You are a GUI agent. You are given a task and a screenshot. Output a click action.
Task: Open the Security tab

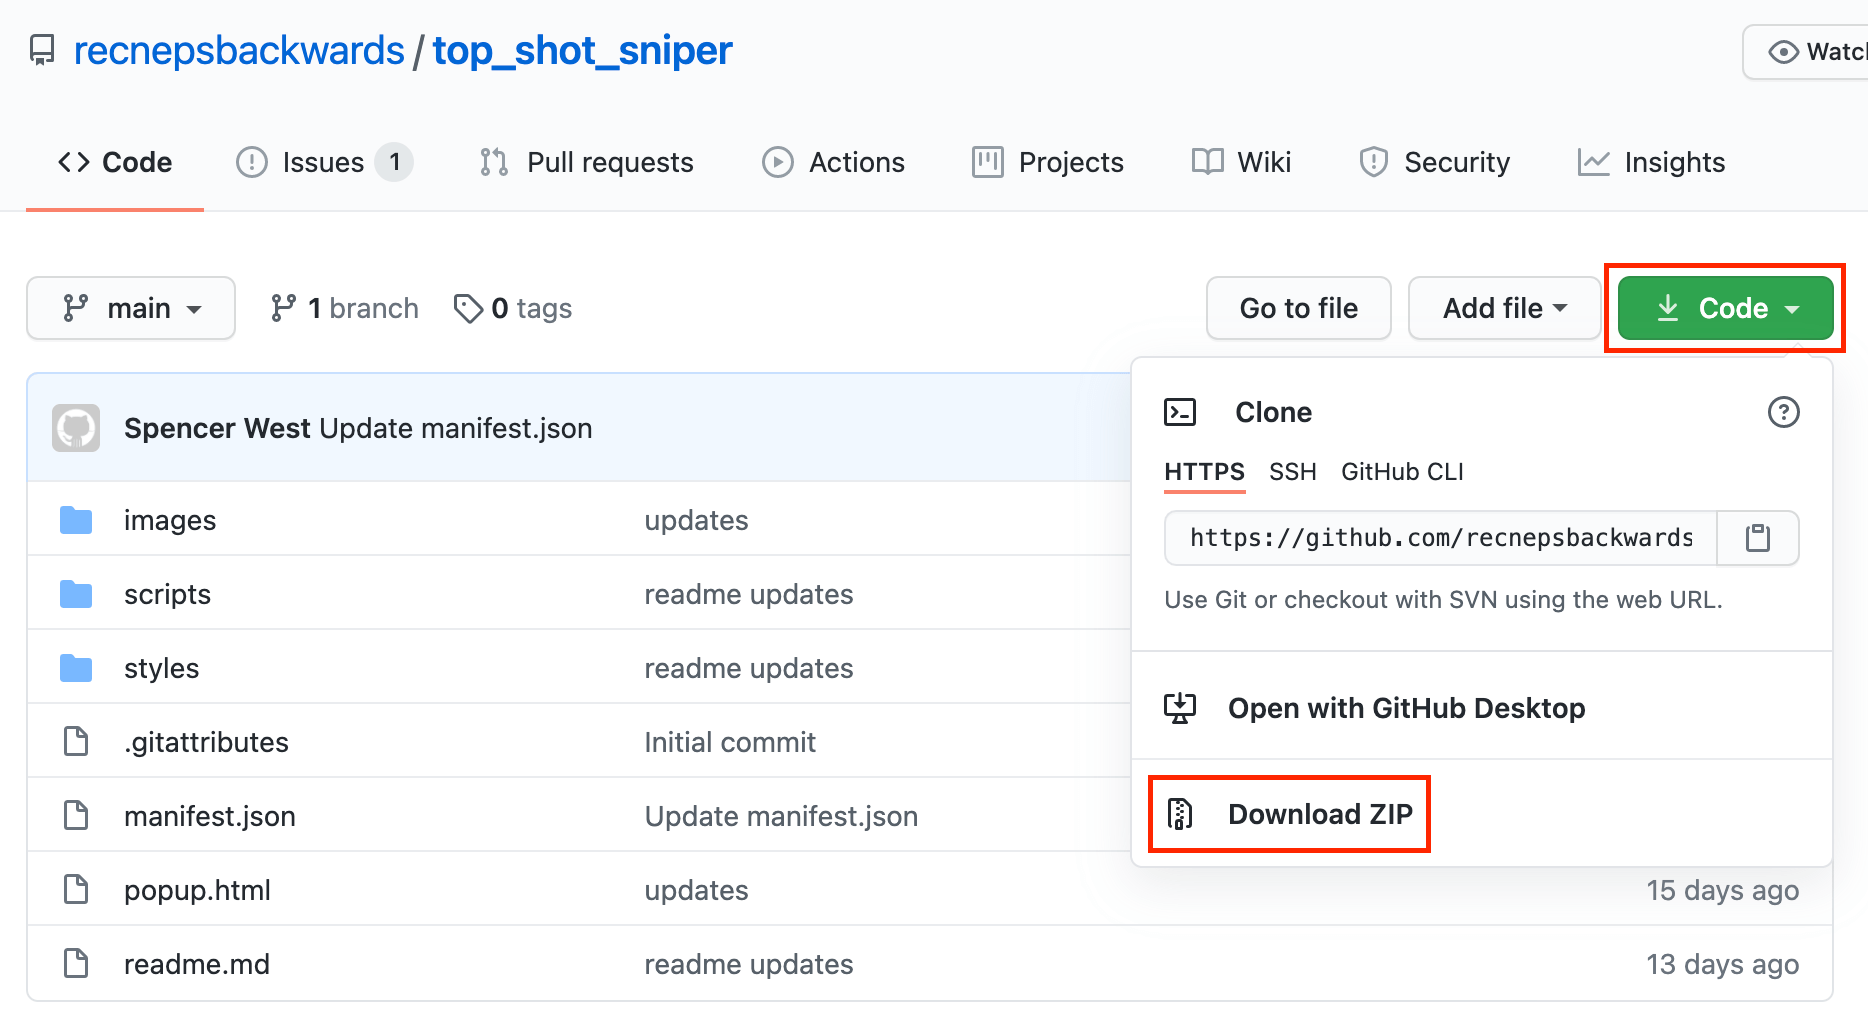[x=1434, y=162]
